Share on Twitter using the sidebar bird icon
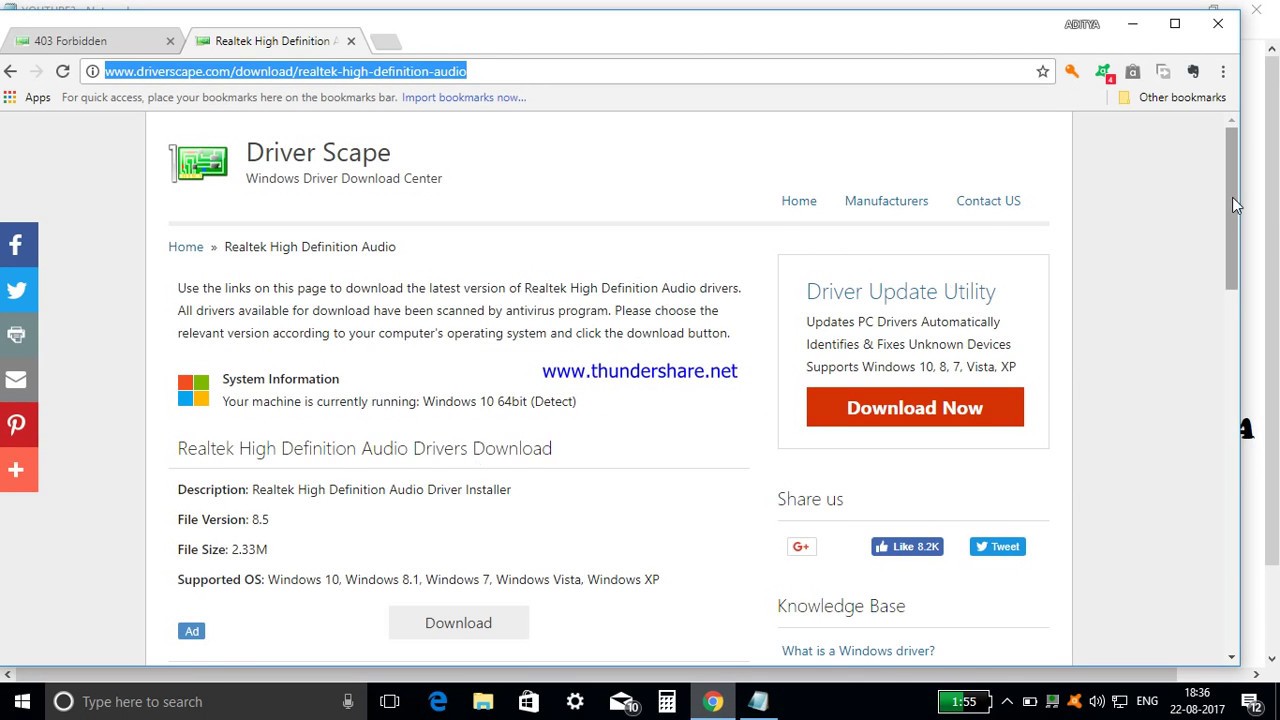 tap(18, 290)
